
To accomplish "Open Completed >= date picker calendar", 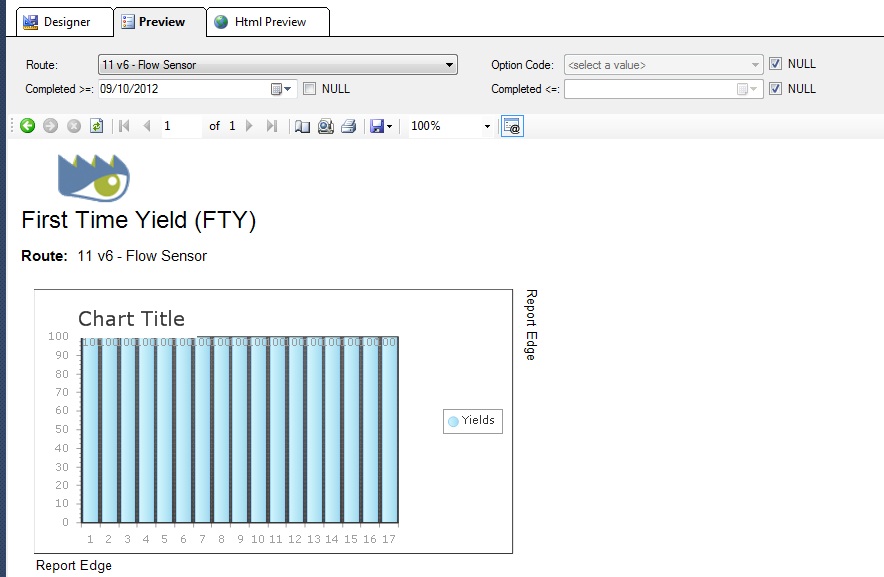I will pyautogui.click(x=281, y=89).
